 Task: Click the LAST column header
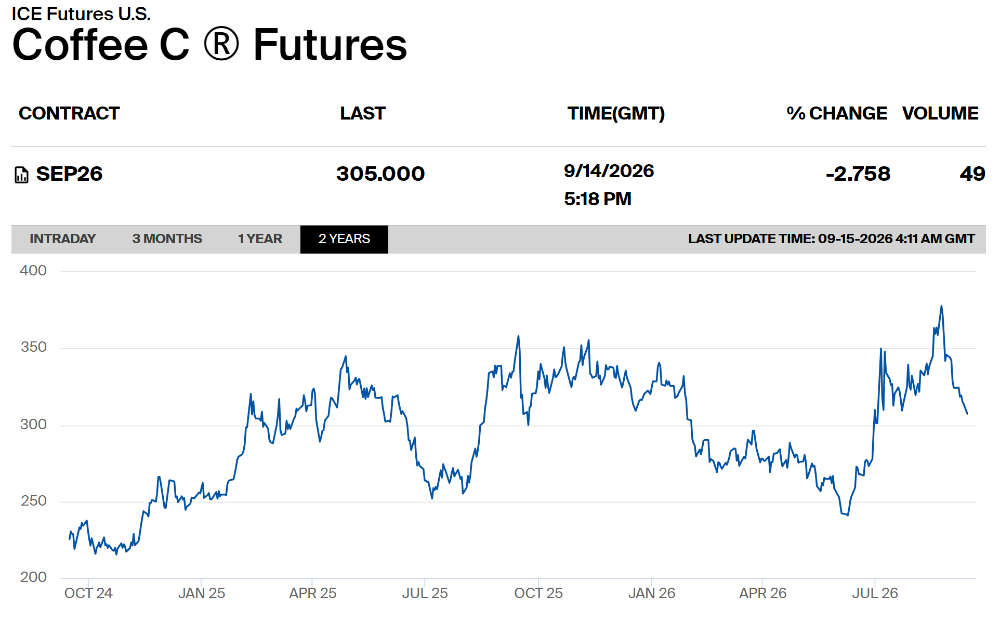pyautogui.click(x=362, y=114)
